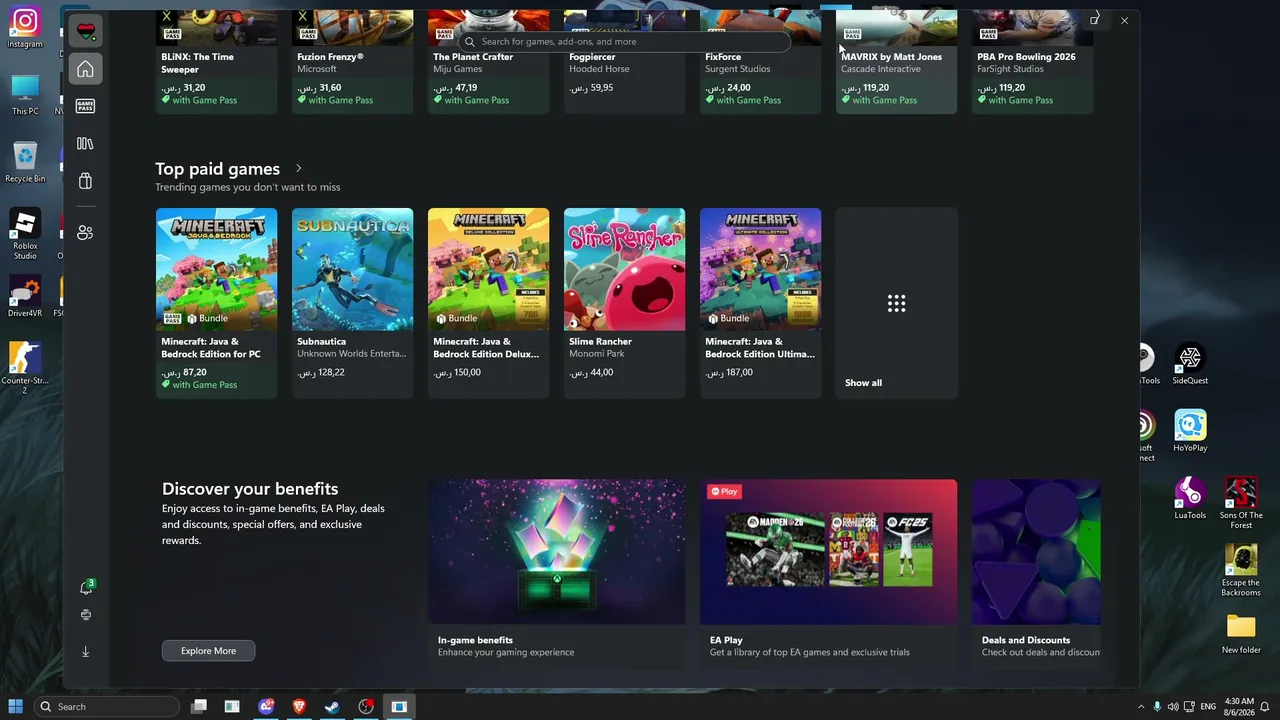Open the Brave browser taskbar icon
This screenshot has height=720, width=1280.
(299, 707)
